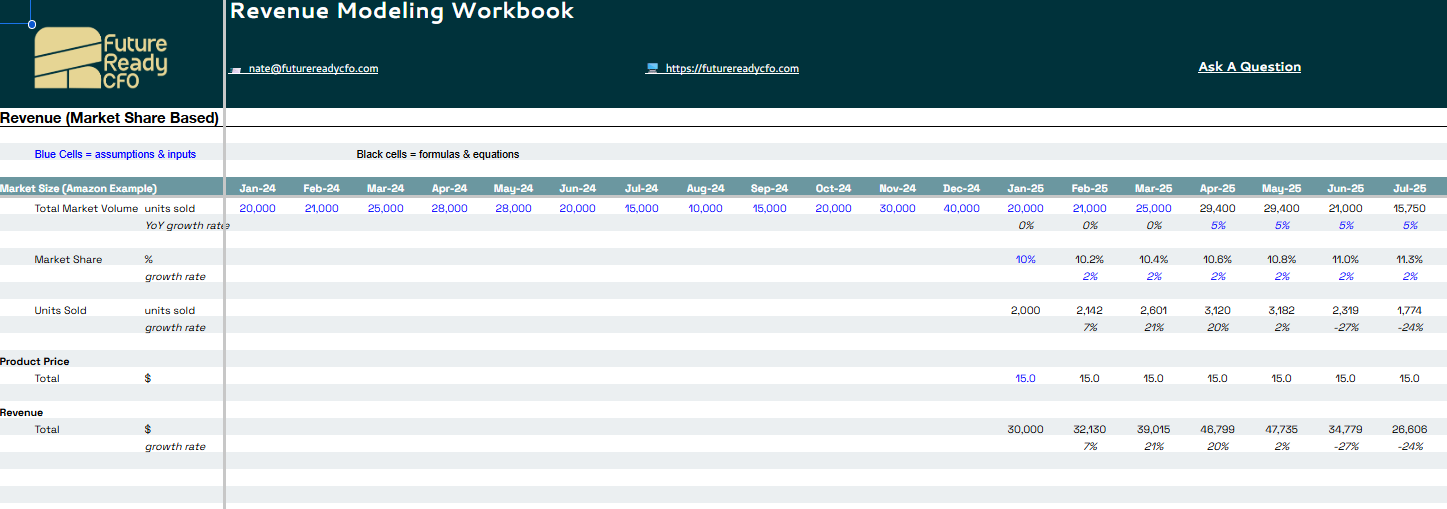Select the 1,774 units sold cell
The image size is (1447, 509).
click(x=1410, y=310)
